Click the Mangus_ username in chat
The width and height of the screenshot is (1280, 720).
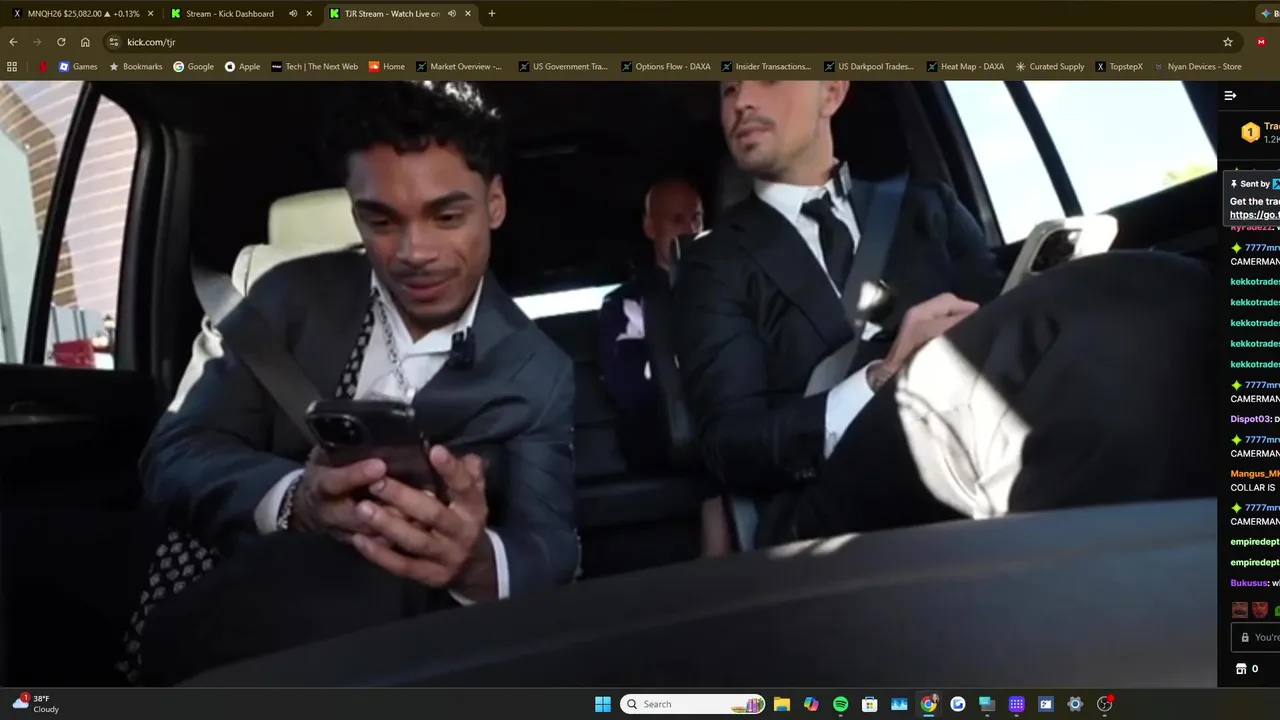point(1254,474)
